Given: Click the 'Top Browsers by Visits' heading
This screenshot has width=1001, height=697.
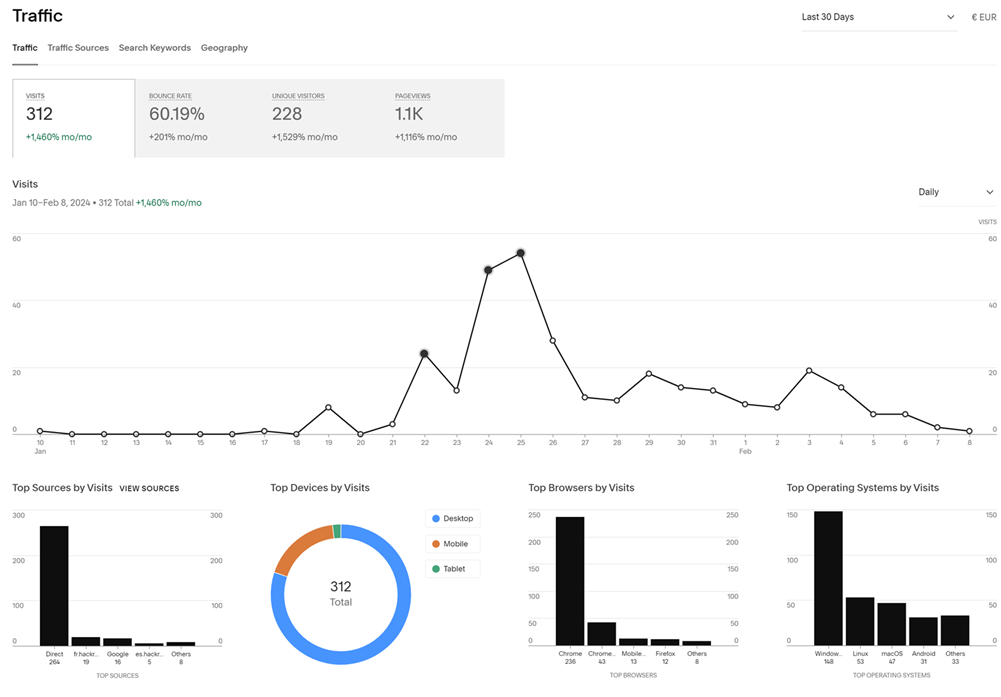Looking at the screenshot, I should click(582, 488).
